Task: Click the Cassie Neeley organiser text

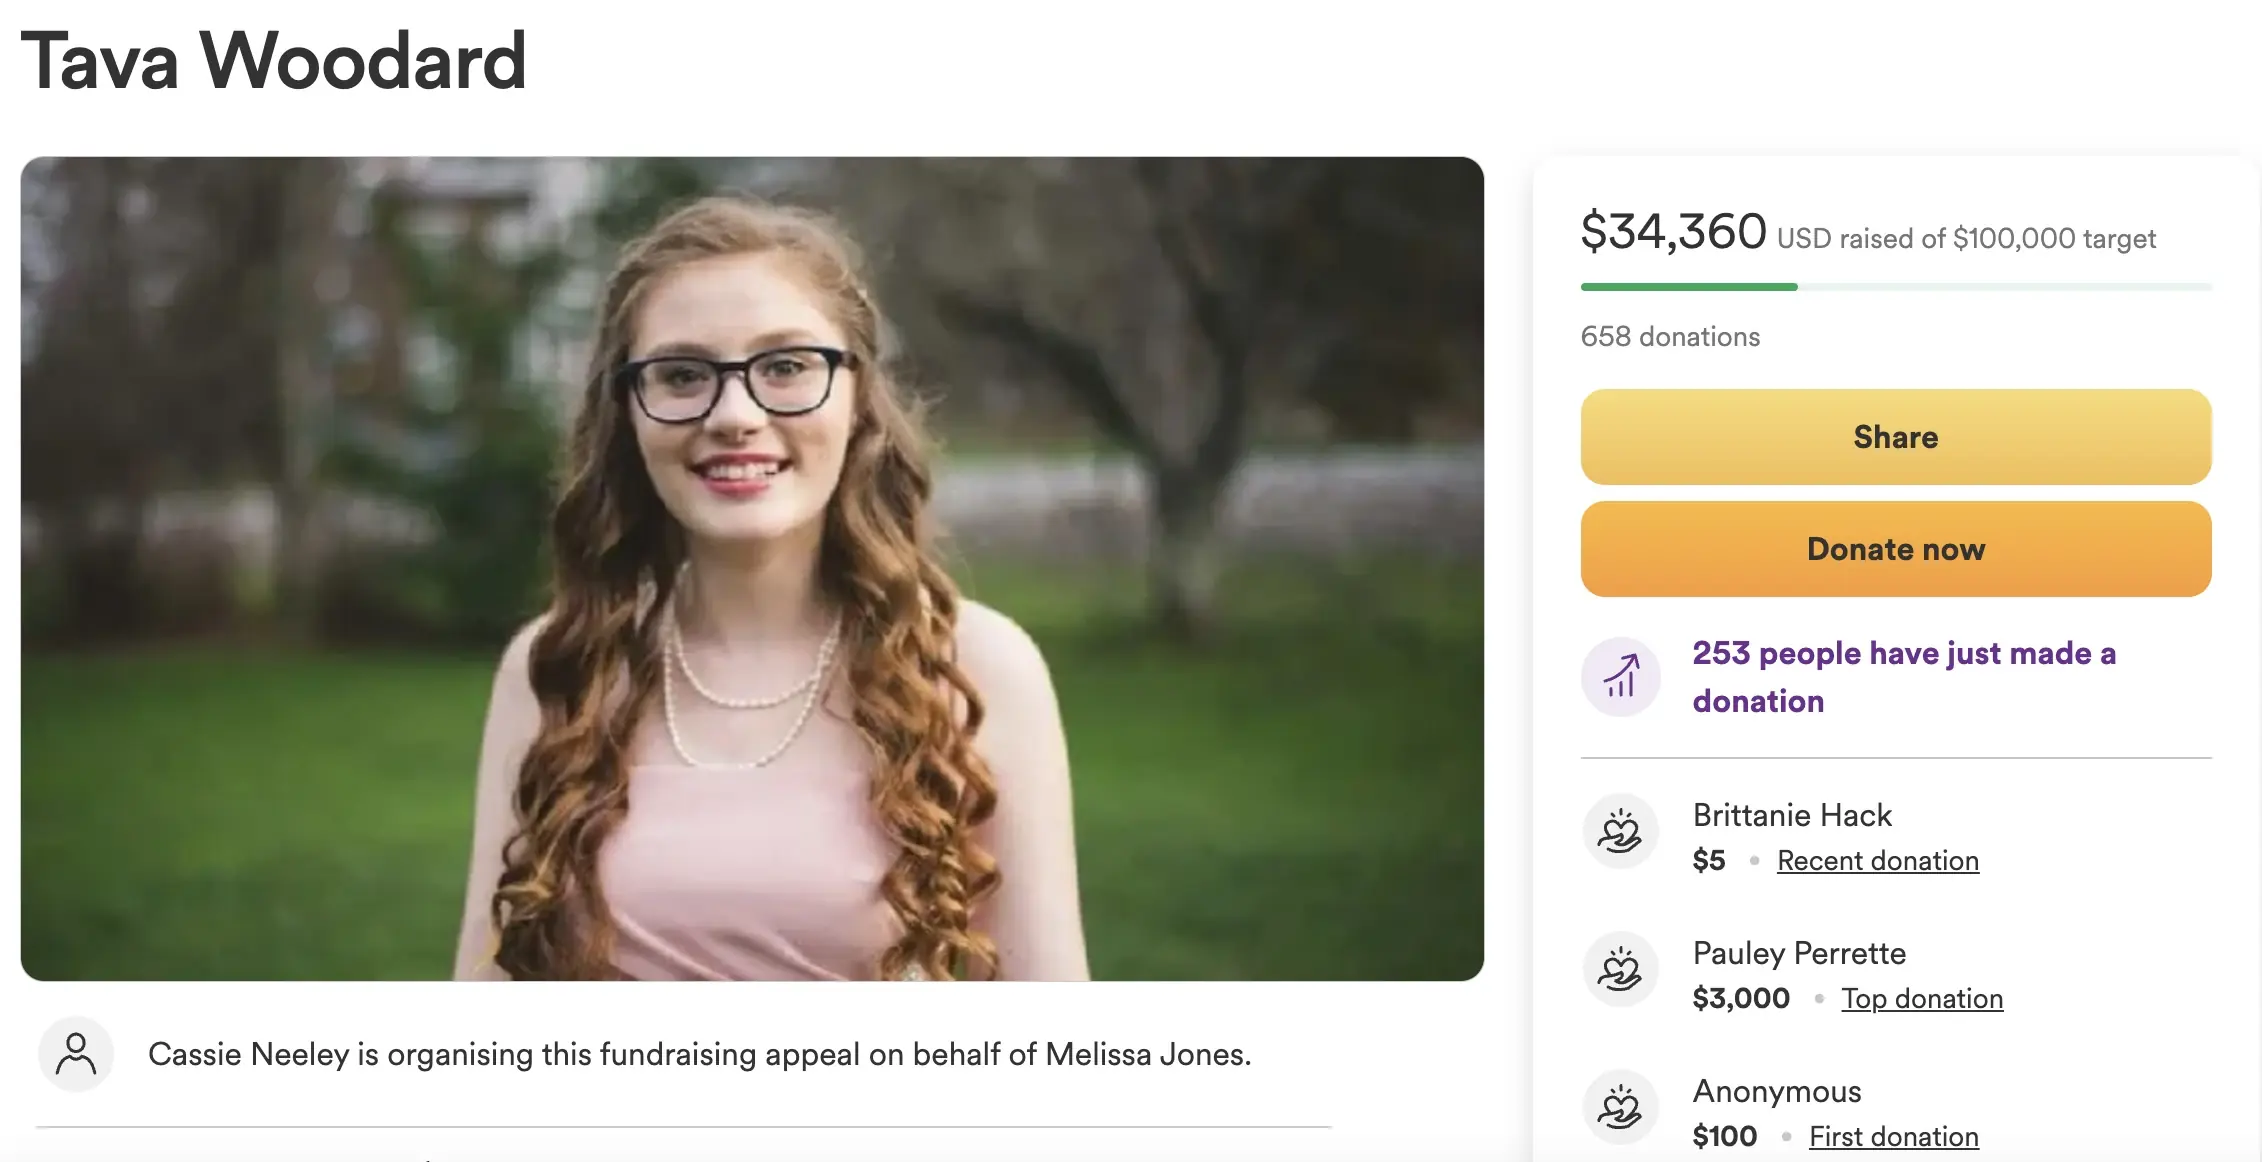Action: (699, 1054)
